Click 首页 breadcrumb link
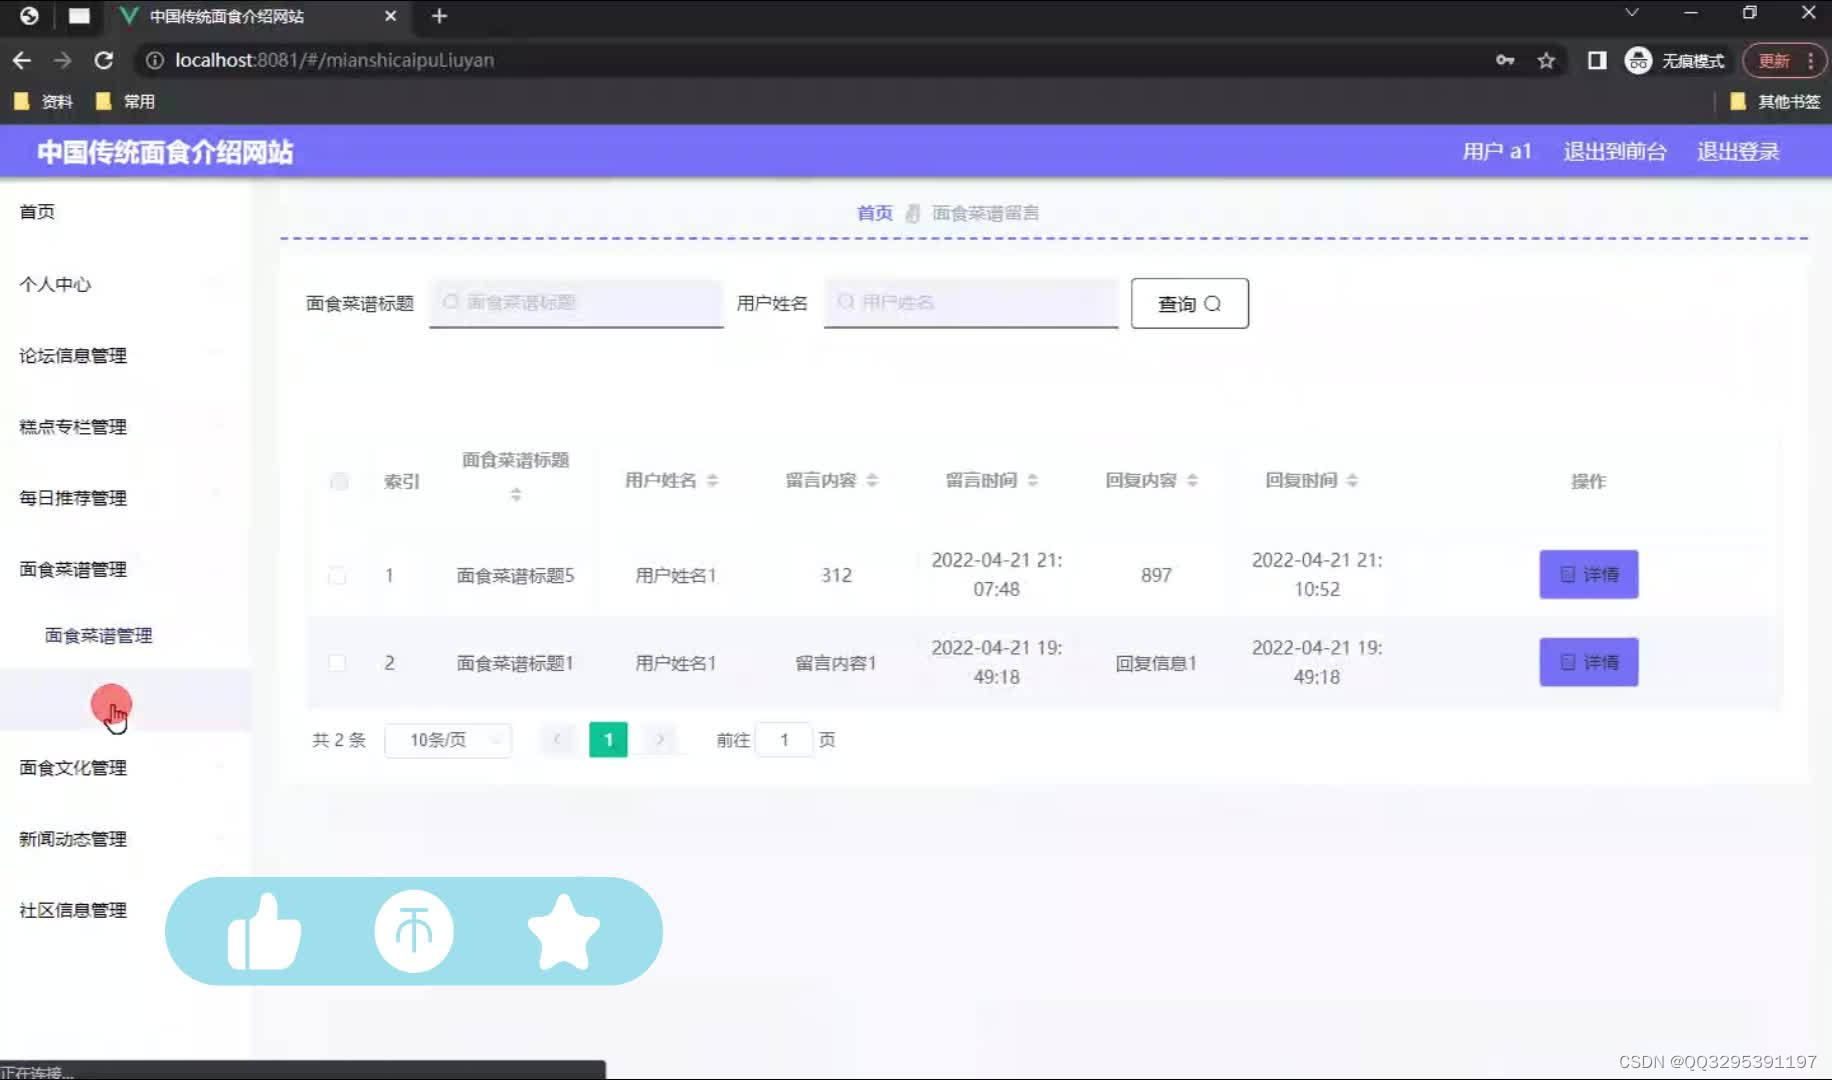Viewport: 1832px width, 1080px height. [x=875, y=213]
